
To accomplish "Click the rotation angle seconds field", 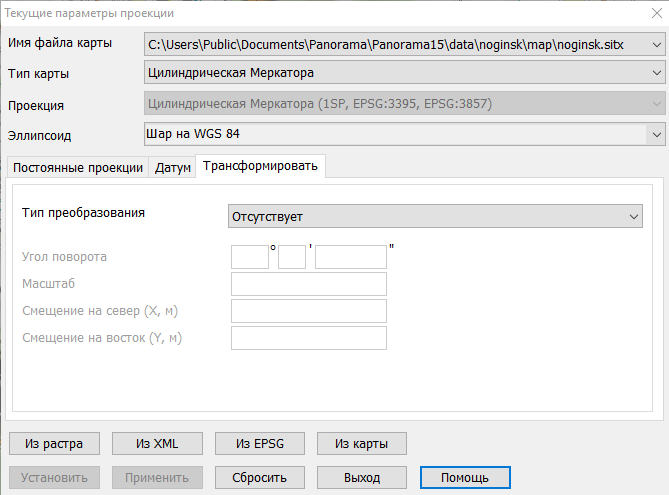I will coord(350,257).
